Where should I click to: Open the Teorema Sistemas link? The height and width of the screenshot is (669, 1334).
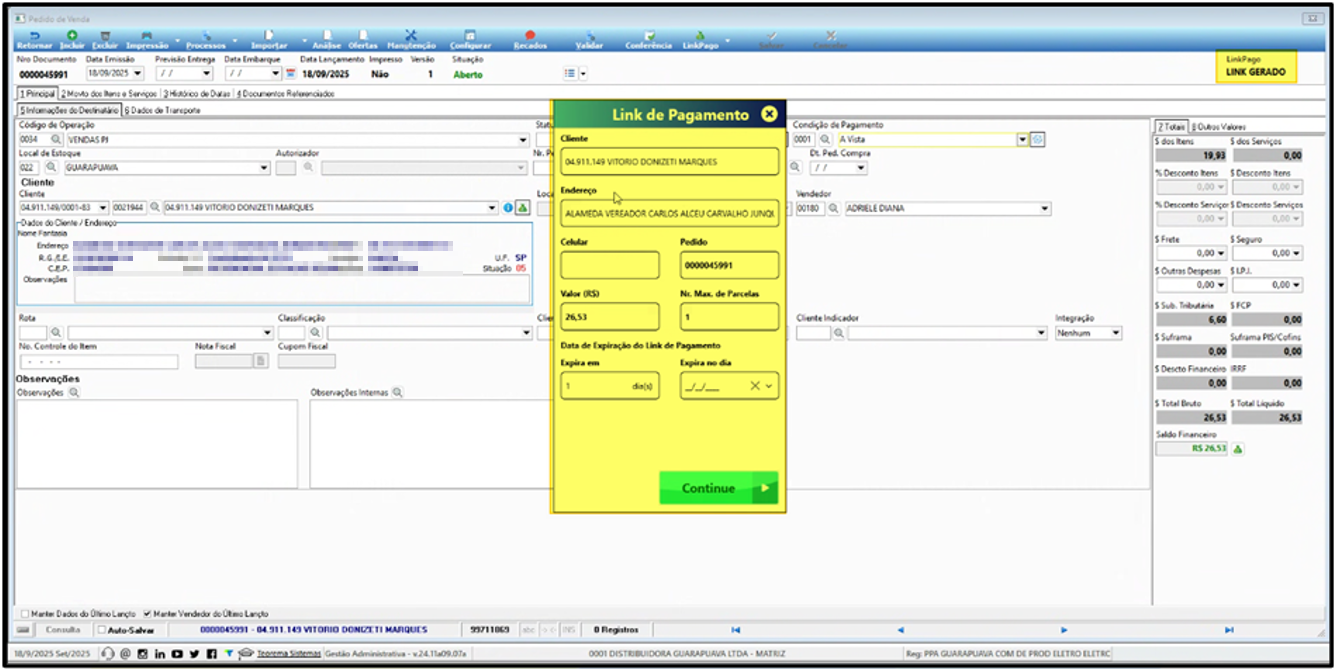click(288, 653)
